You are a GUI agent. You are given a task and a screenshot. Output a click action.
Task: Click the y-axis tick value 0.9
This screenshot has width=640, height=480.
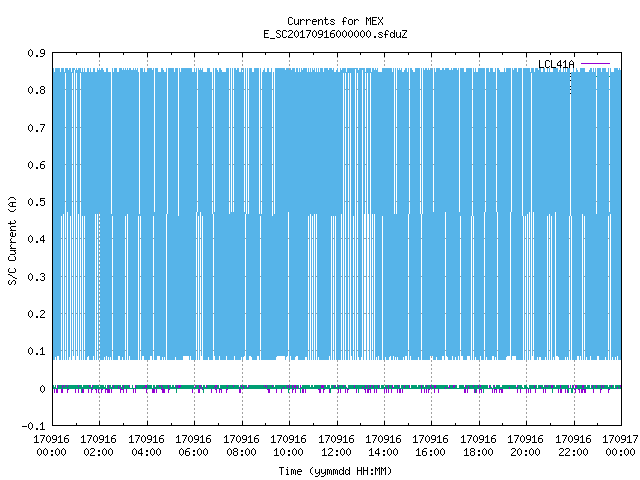36,53
